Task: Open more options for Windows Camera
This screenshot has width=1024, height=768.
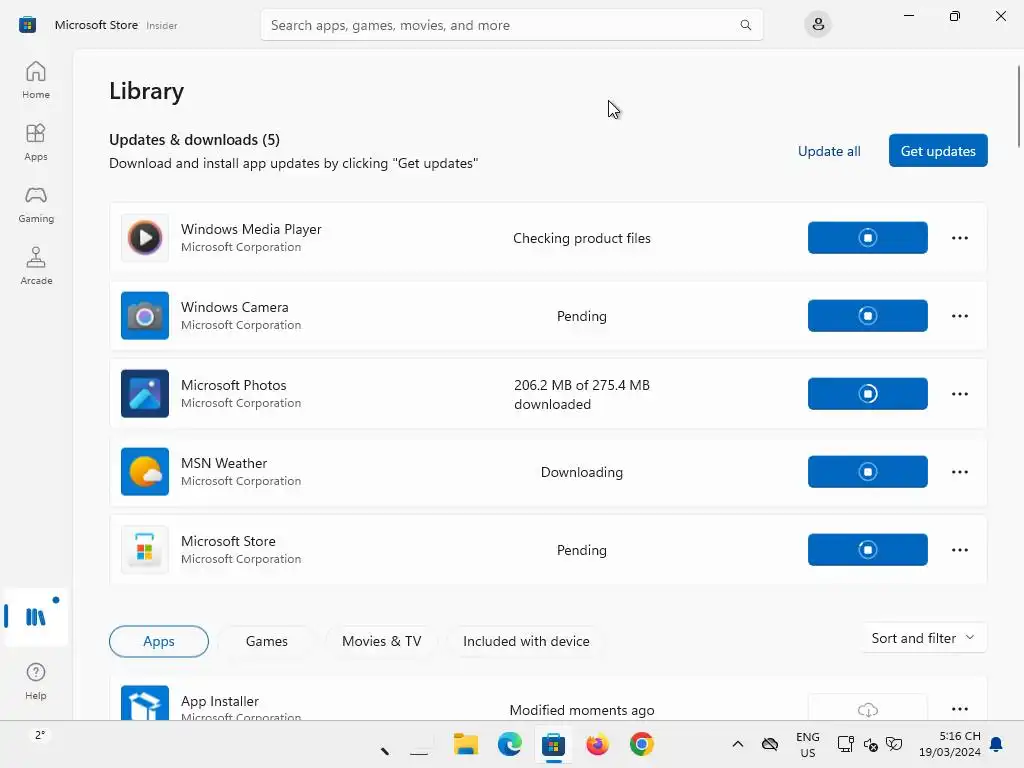Action: click(x=960, y=316)
